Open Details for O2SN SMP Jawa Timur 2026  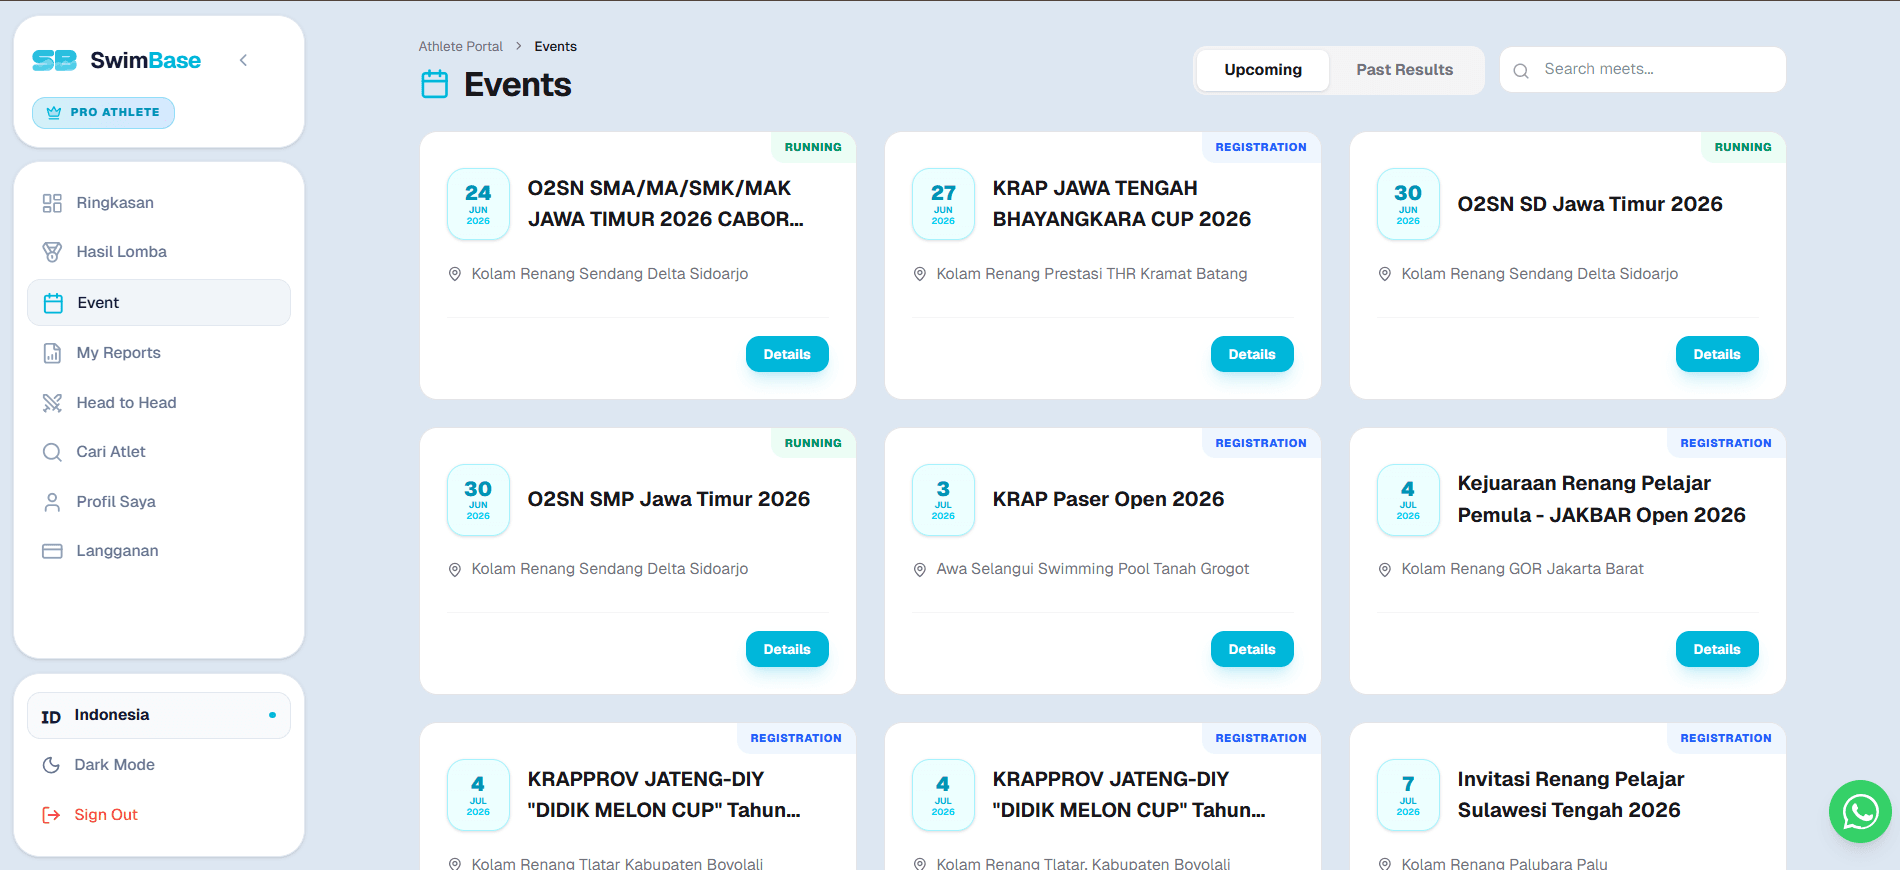(x=787, y=649)
